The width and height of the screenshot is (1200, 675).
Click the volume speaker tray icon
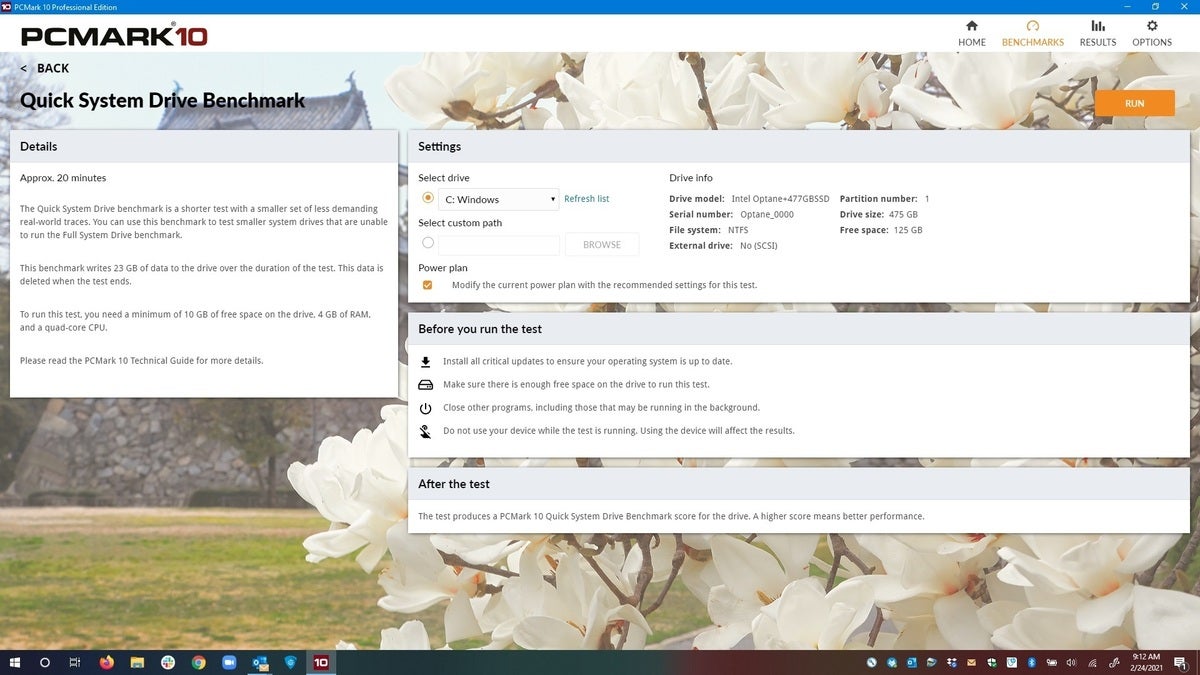point(1071,662)
